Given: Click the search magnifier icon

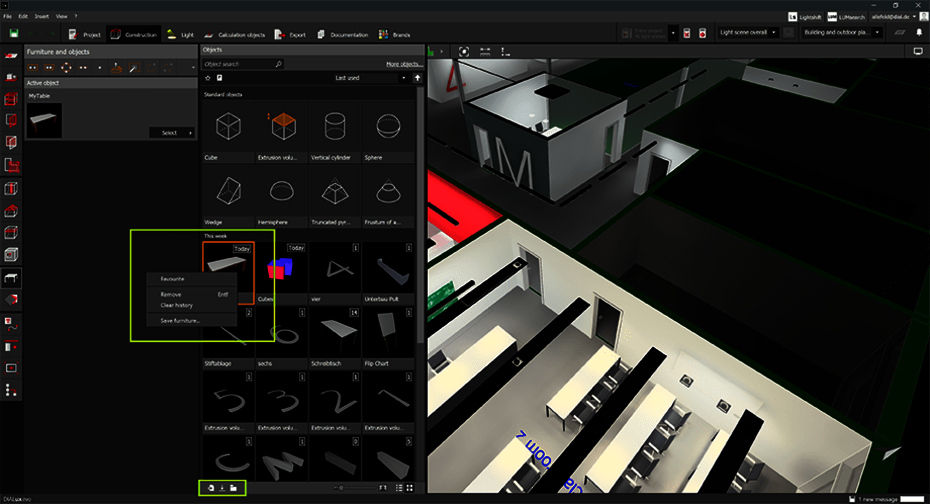Looking at the screenshot, I should [x=278, y=64].
